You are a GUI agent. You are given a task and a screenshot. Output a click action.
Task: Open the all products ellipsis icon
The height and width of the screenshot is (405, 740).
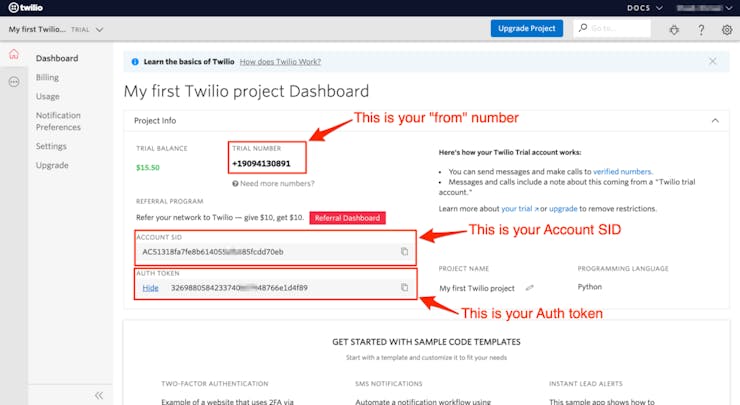(x=14, y=82)
